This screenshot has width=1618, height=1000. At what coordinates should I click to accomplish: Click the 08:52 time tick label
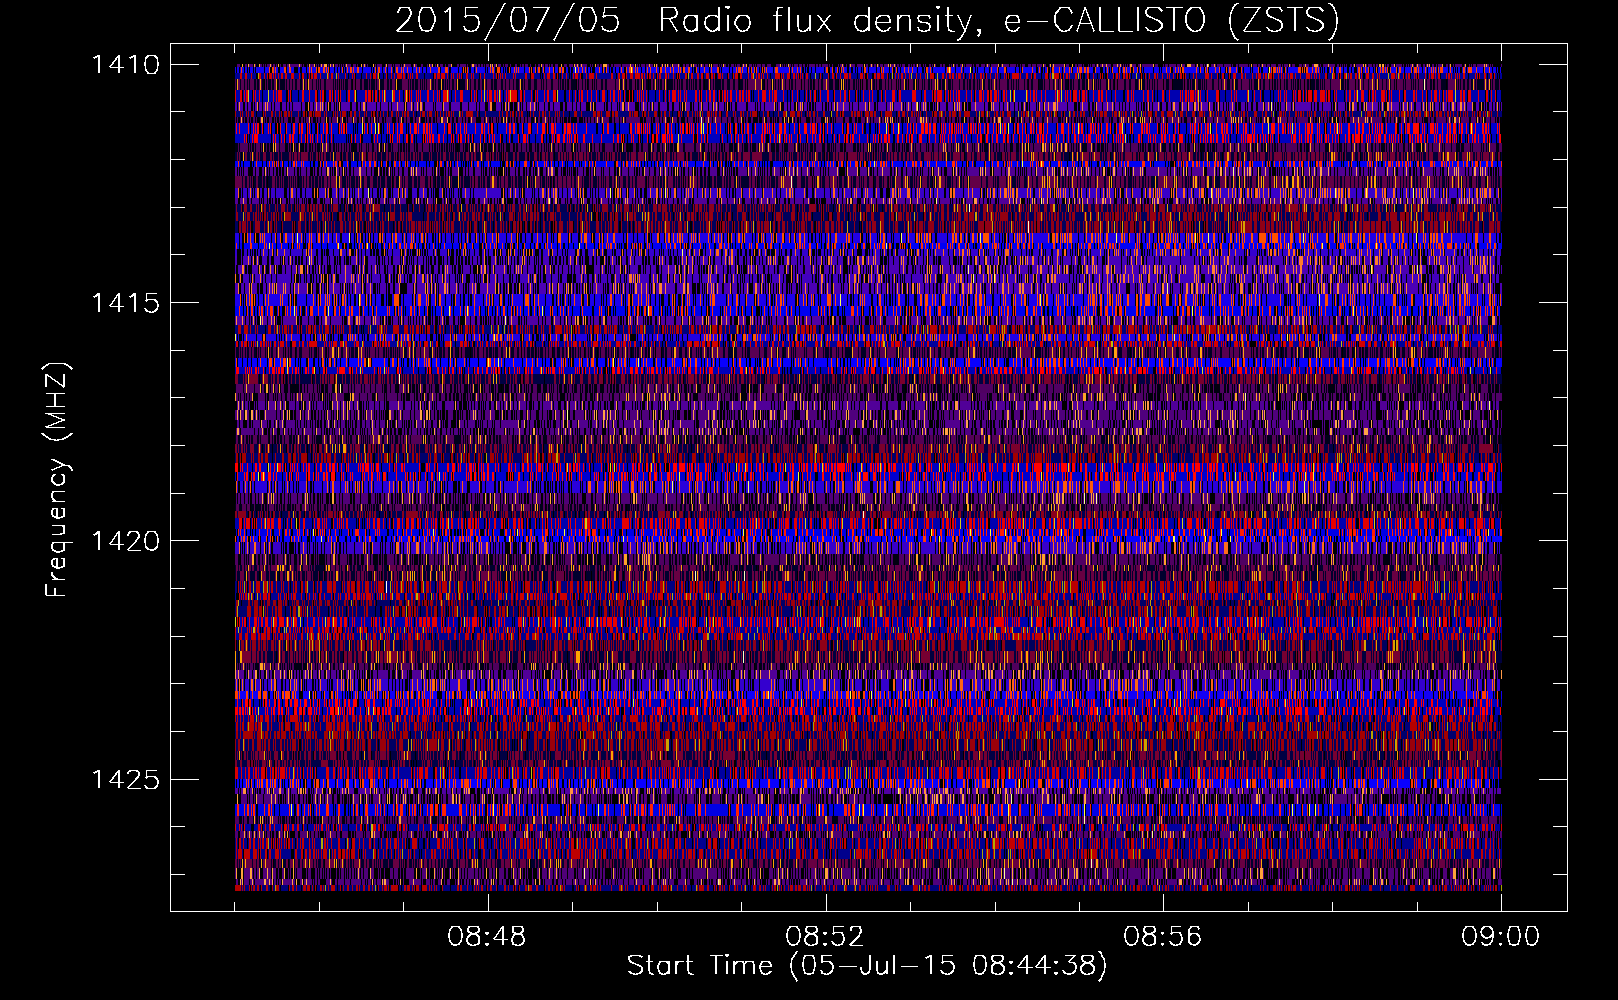(824, 937)
